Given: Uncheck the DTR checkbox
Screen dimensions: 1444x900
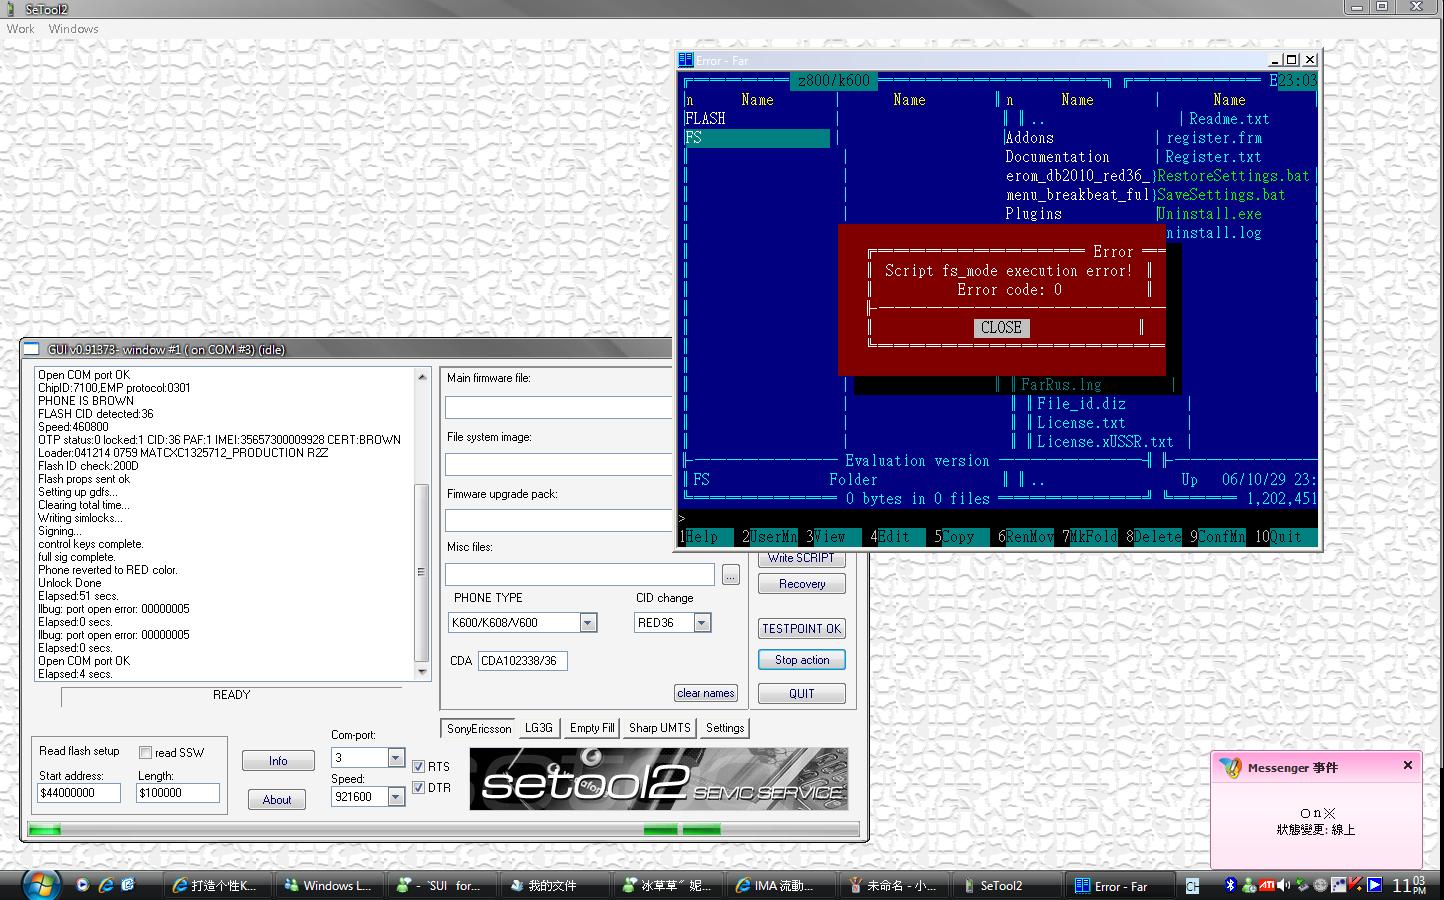Looking at the screenshot, I should coord(419,788).
